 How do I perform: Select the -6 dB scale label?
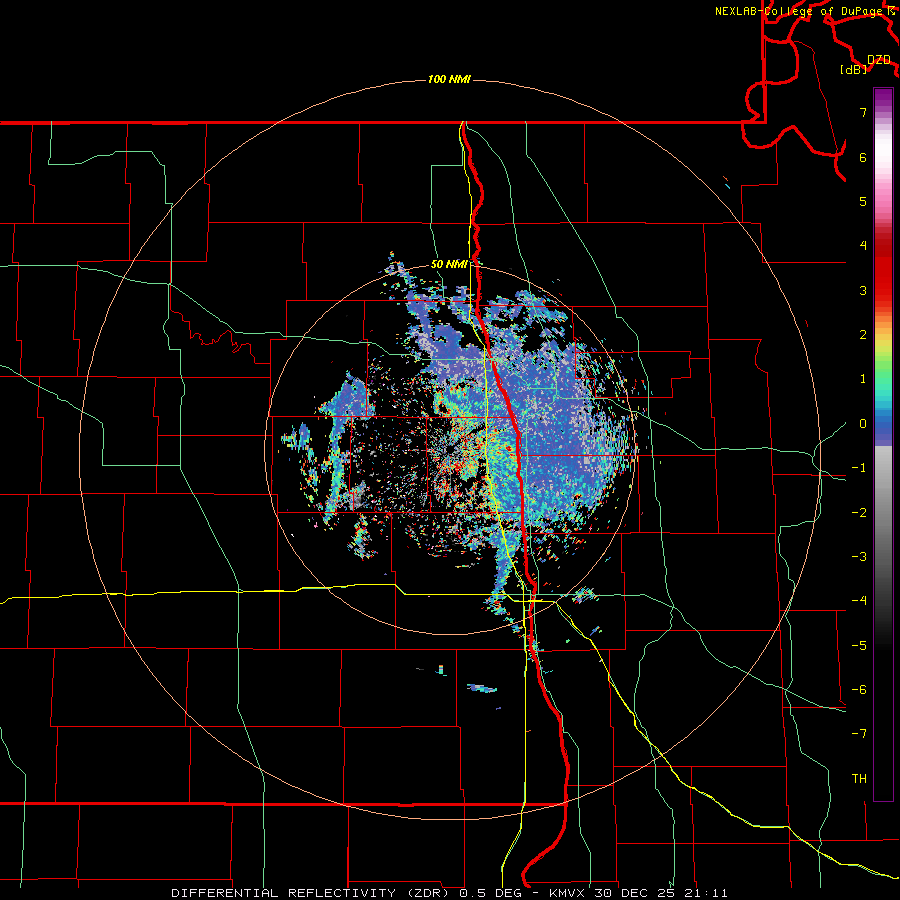[859, 690]
